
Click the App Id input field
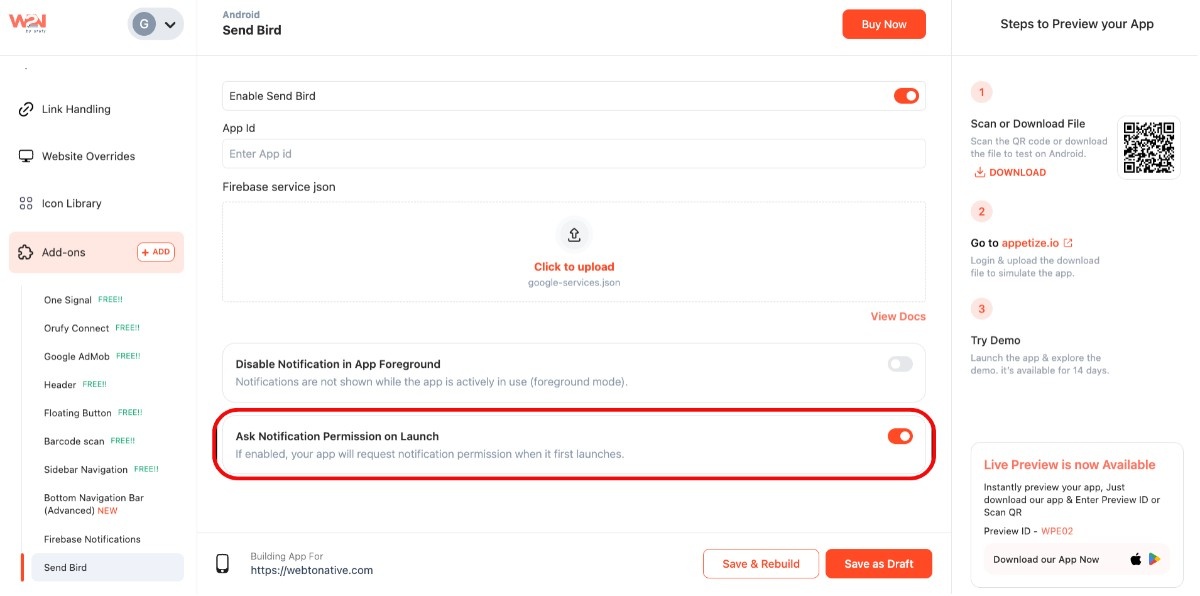pos(573,154)
